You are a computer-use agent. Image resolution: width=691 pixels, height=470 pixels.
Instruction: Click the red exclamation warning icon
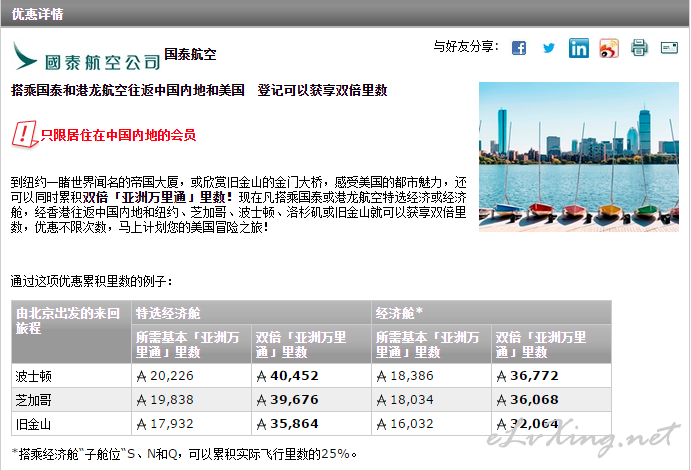click(x=23, y=133)
